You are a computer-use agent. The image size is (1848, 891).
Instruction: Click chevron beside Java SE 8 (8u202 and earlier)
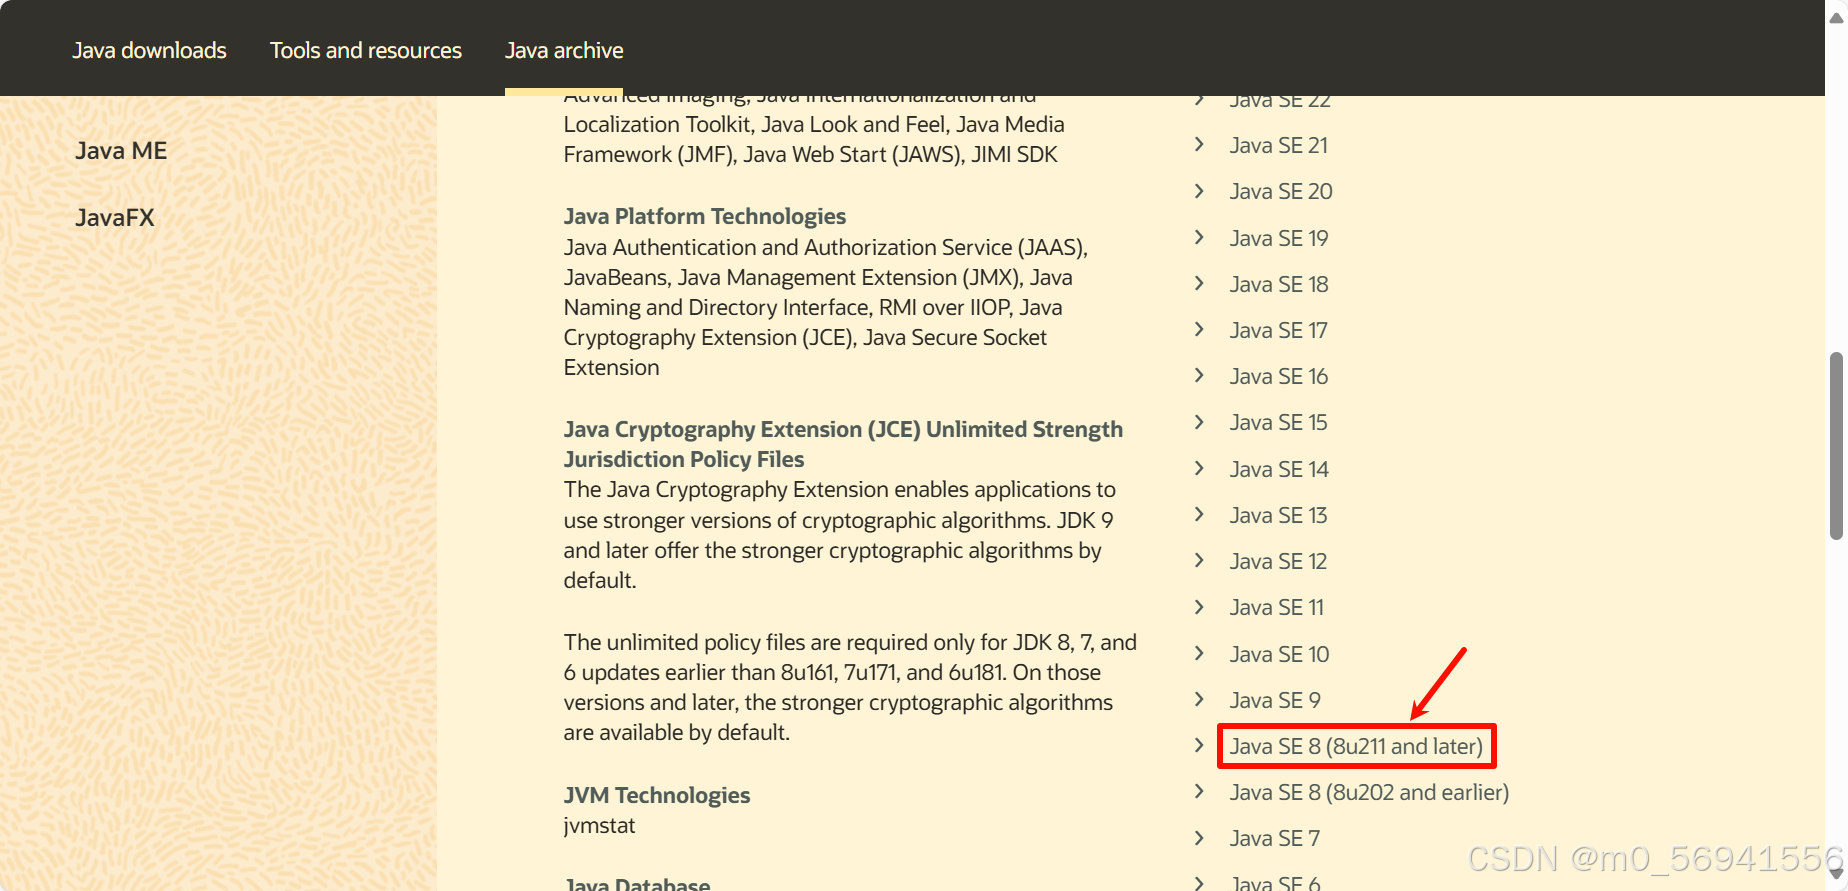pyautogui.click(x=1199, y=791)
